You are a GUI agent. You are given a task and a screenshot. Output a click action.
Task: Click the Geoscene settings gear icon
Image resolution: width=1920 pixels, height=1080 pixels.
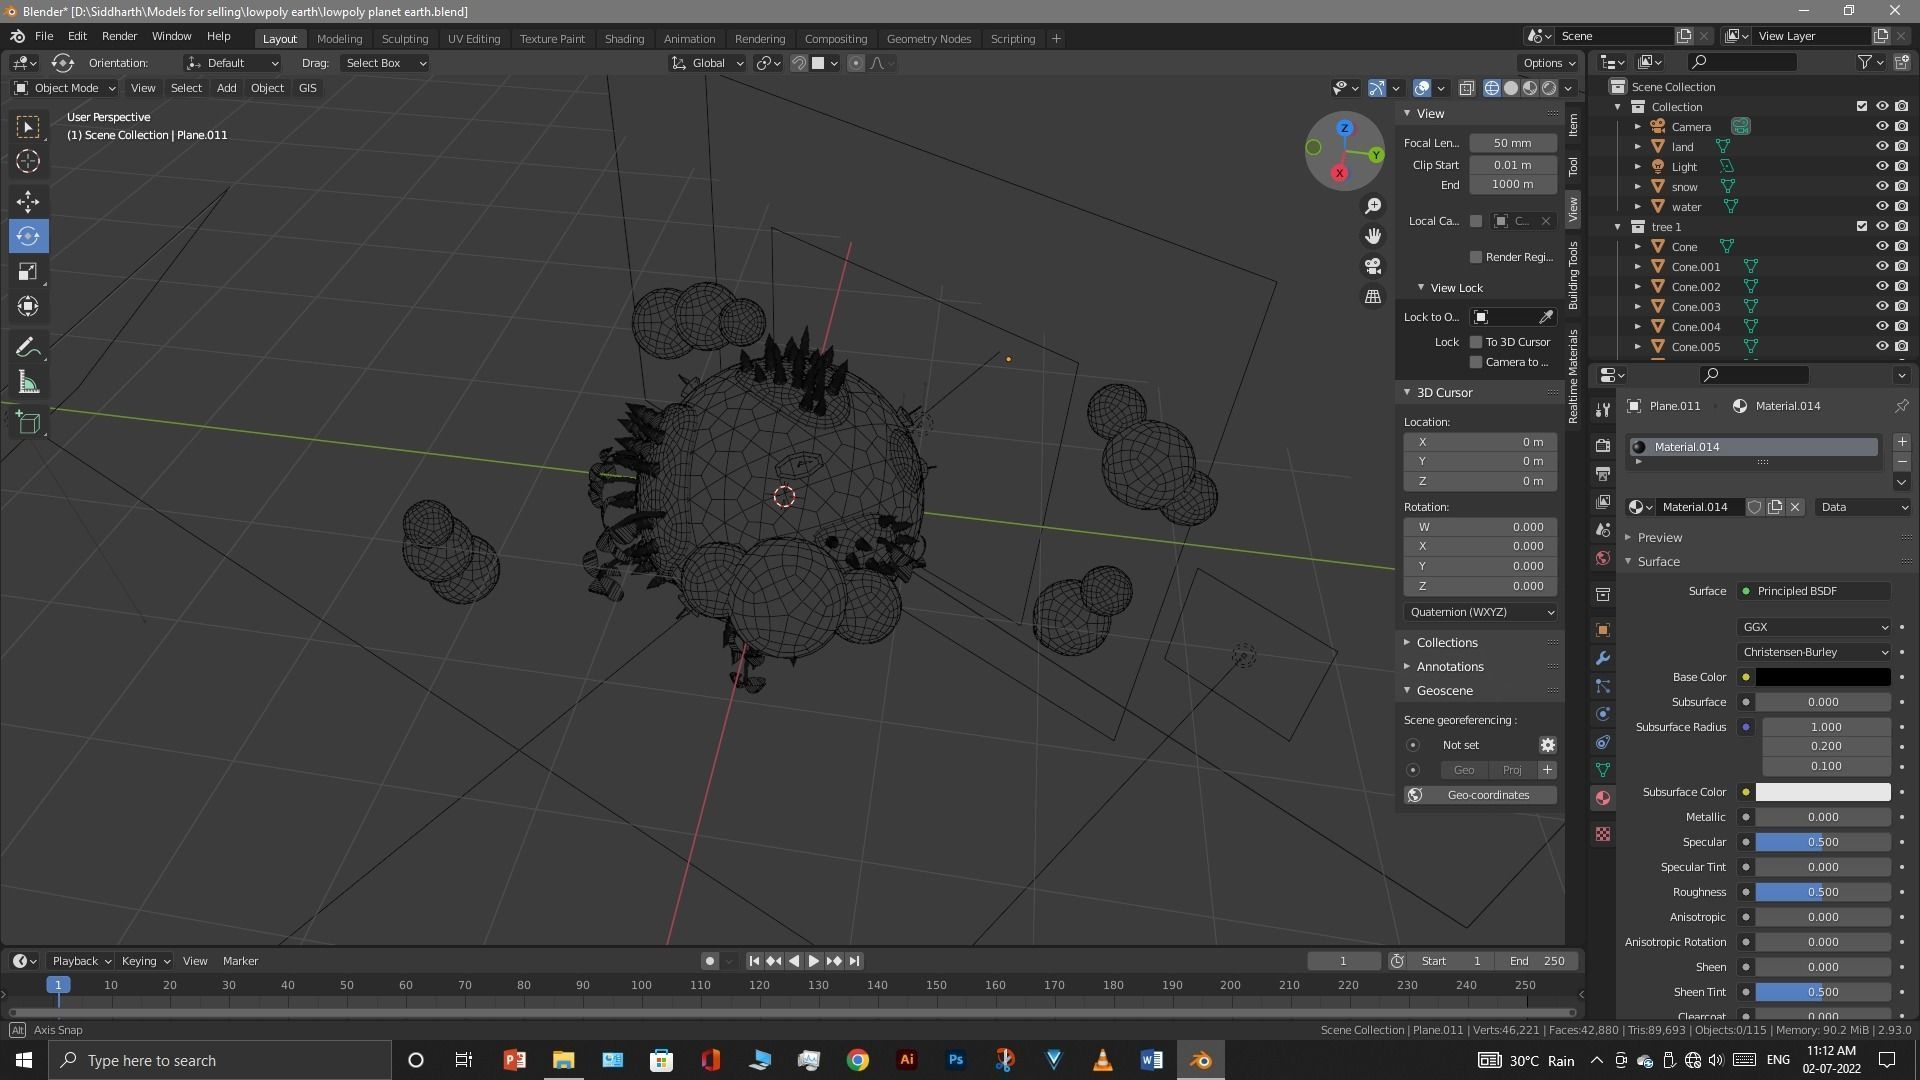1547,745
